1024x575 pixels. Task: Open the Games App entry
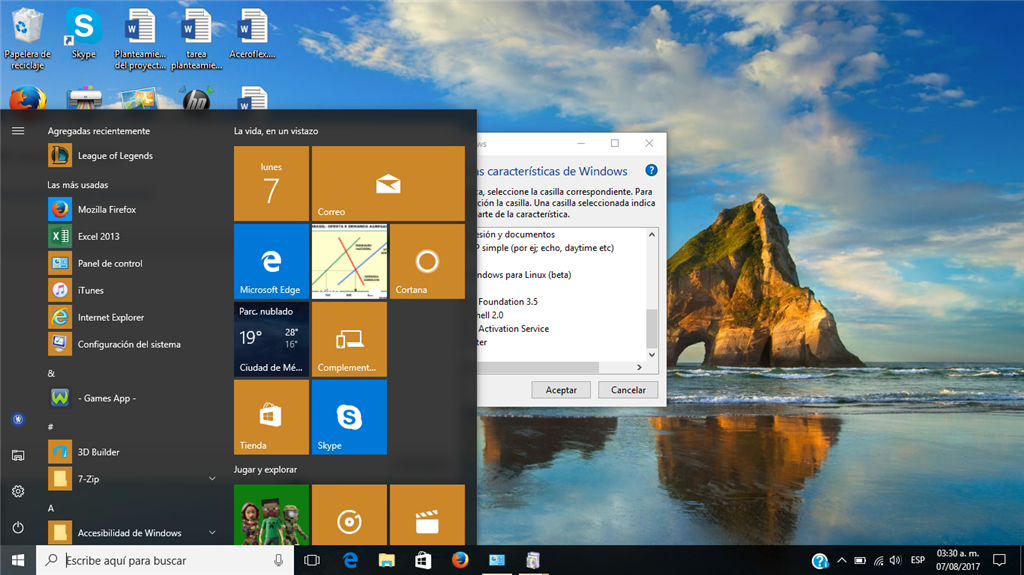pos(131,398)
